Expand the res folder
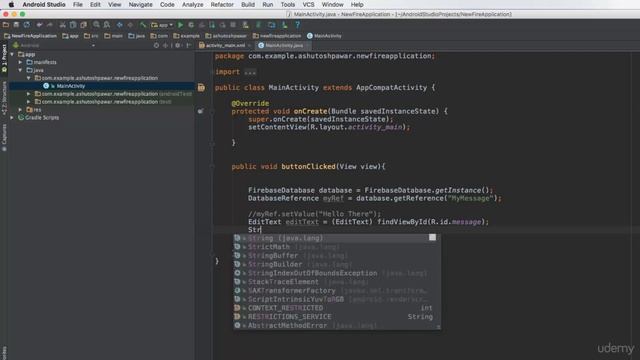 click(x=20, y=109)
